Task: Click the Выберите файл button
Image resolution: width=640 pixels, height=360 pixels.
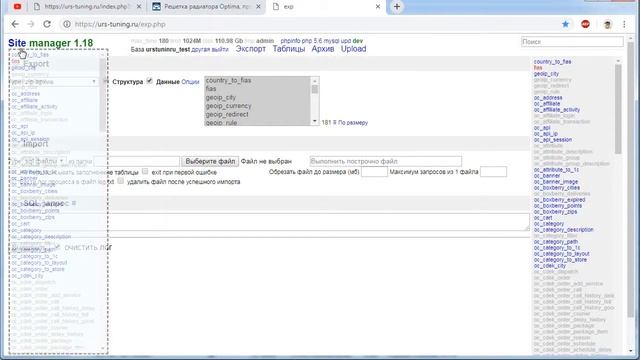Action: click(210, 161)
